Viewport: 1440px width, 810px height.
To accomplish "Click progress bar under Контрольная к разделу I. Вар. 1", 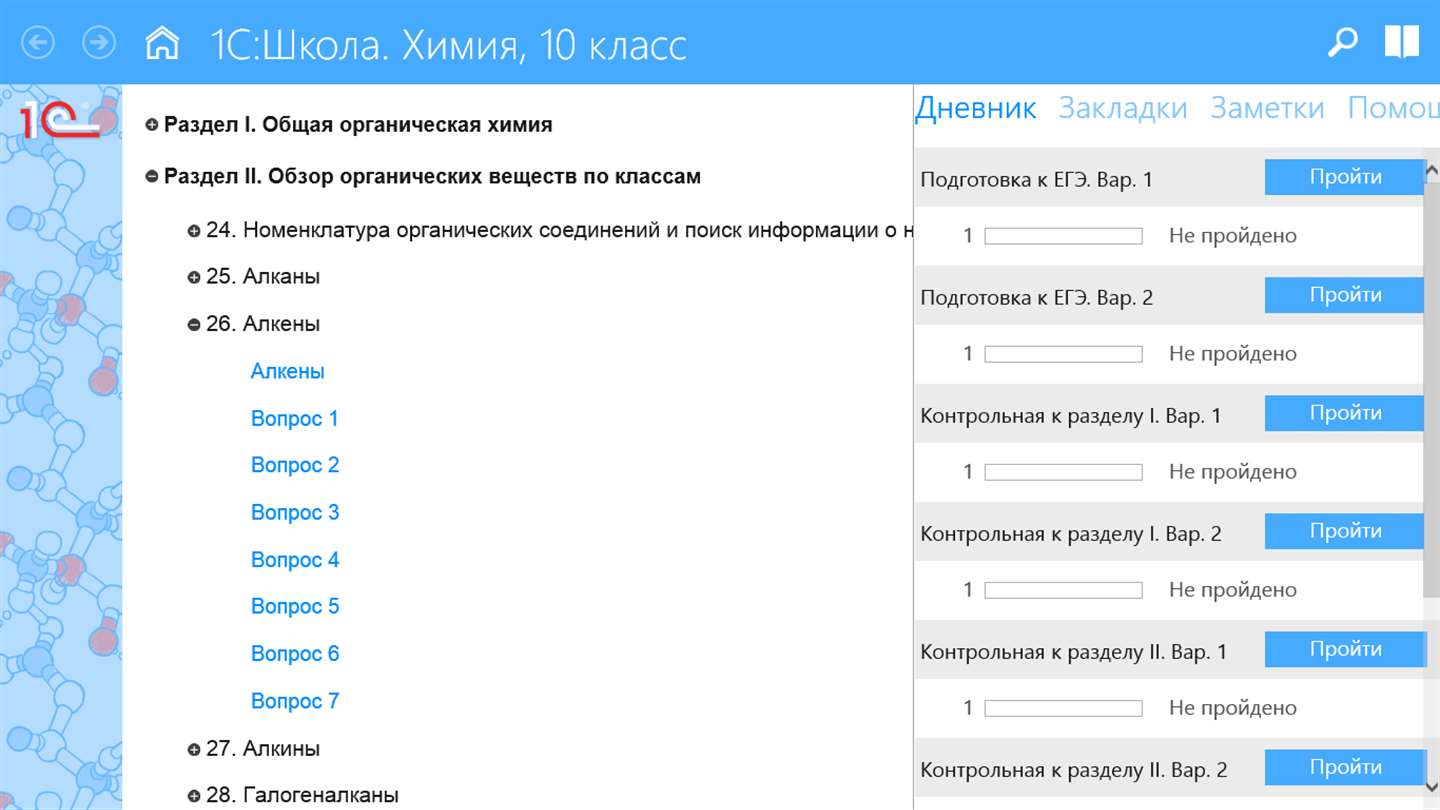I will [1063, 472].
